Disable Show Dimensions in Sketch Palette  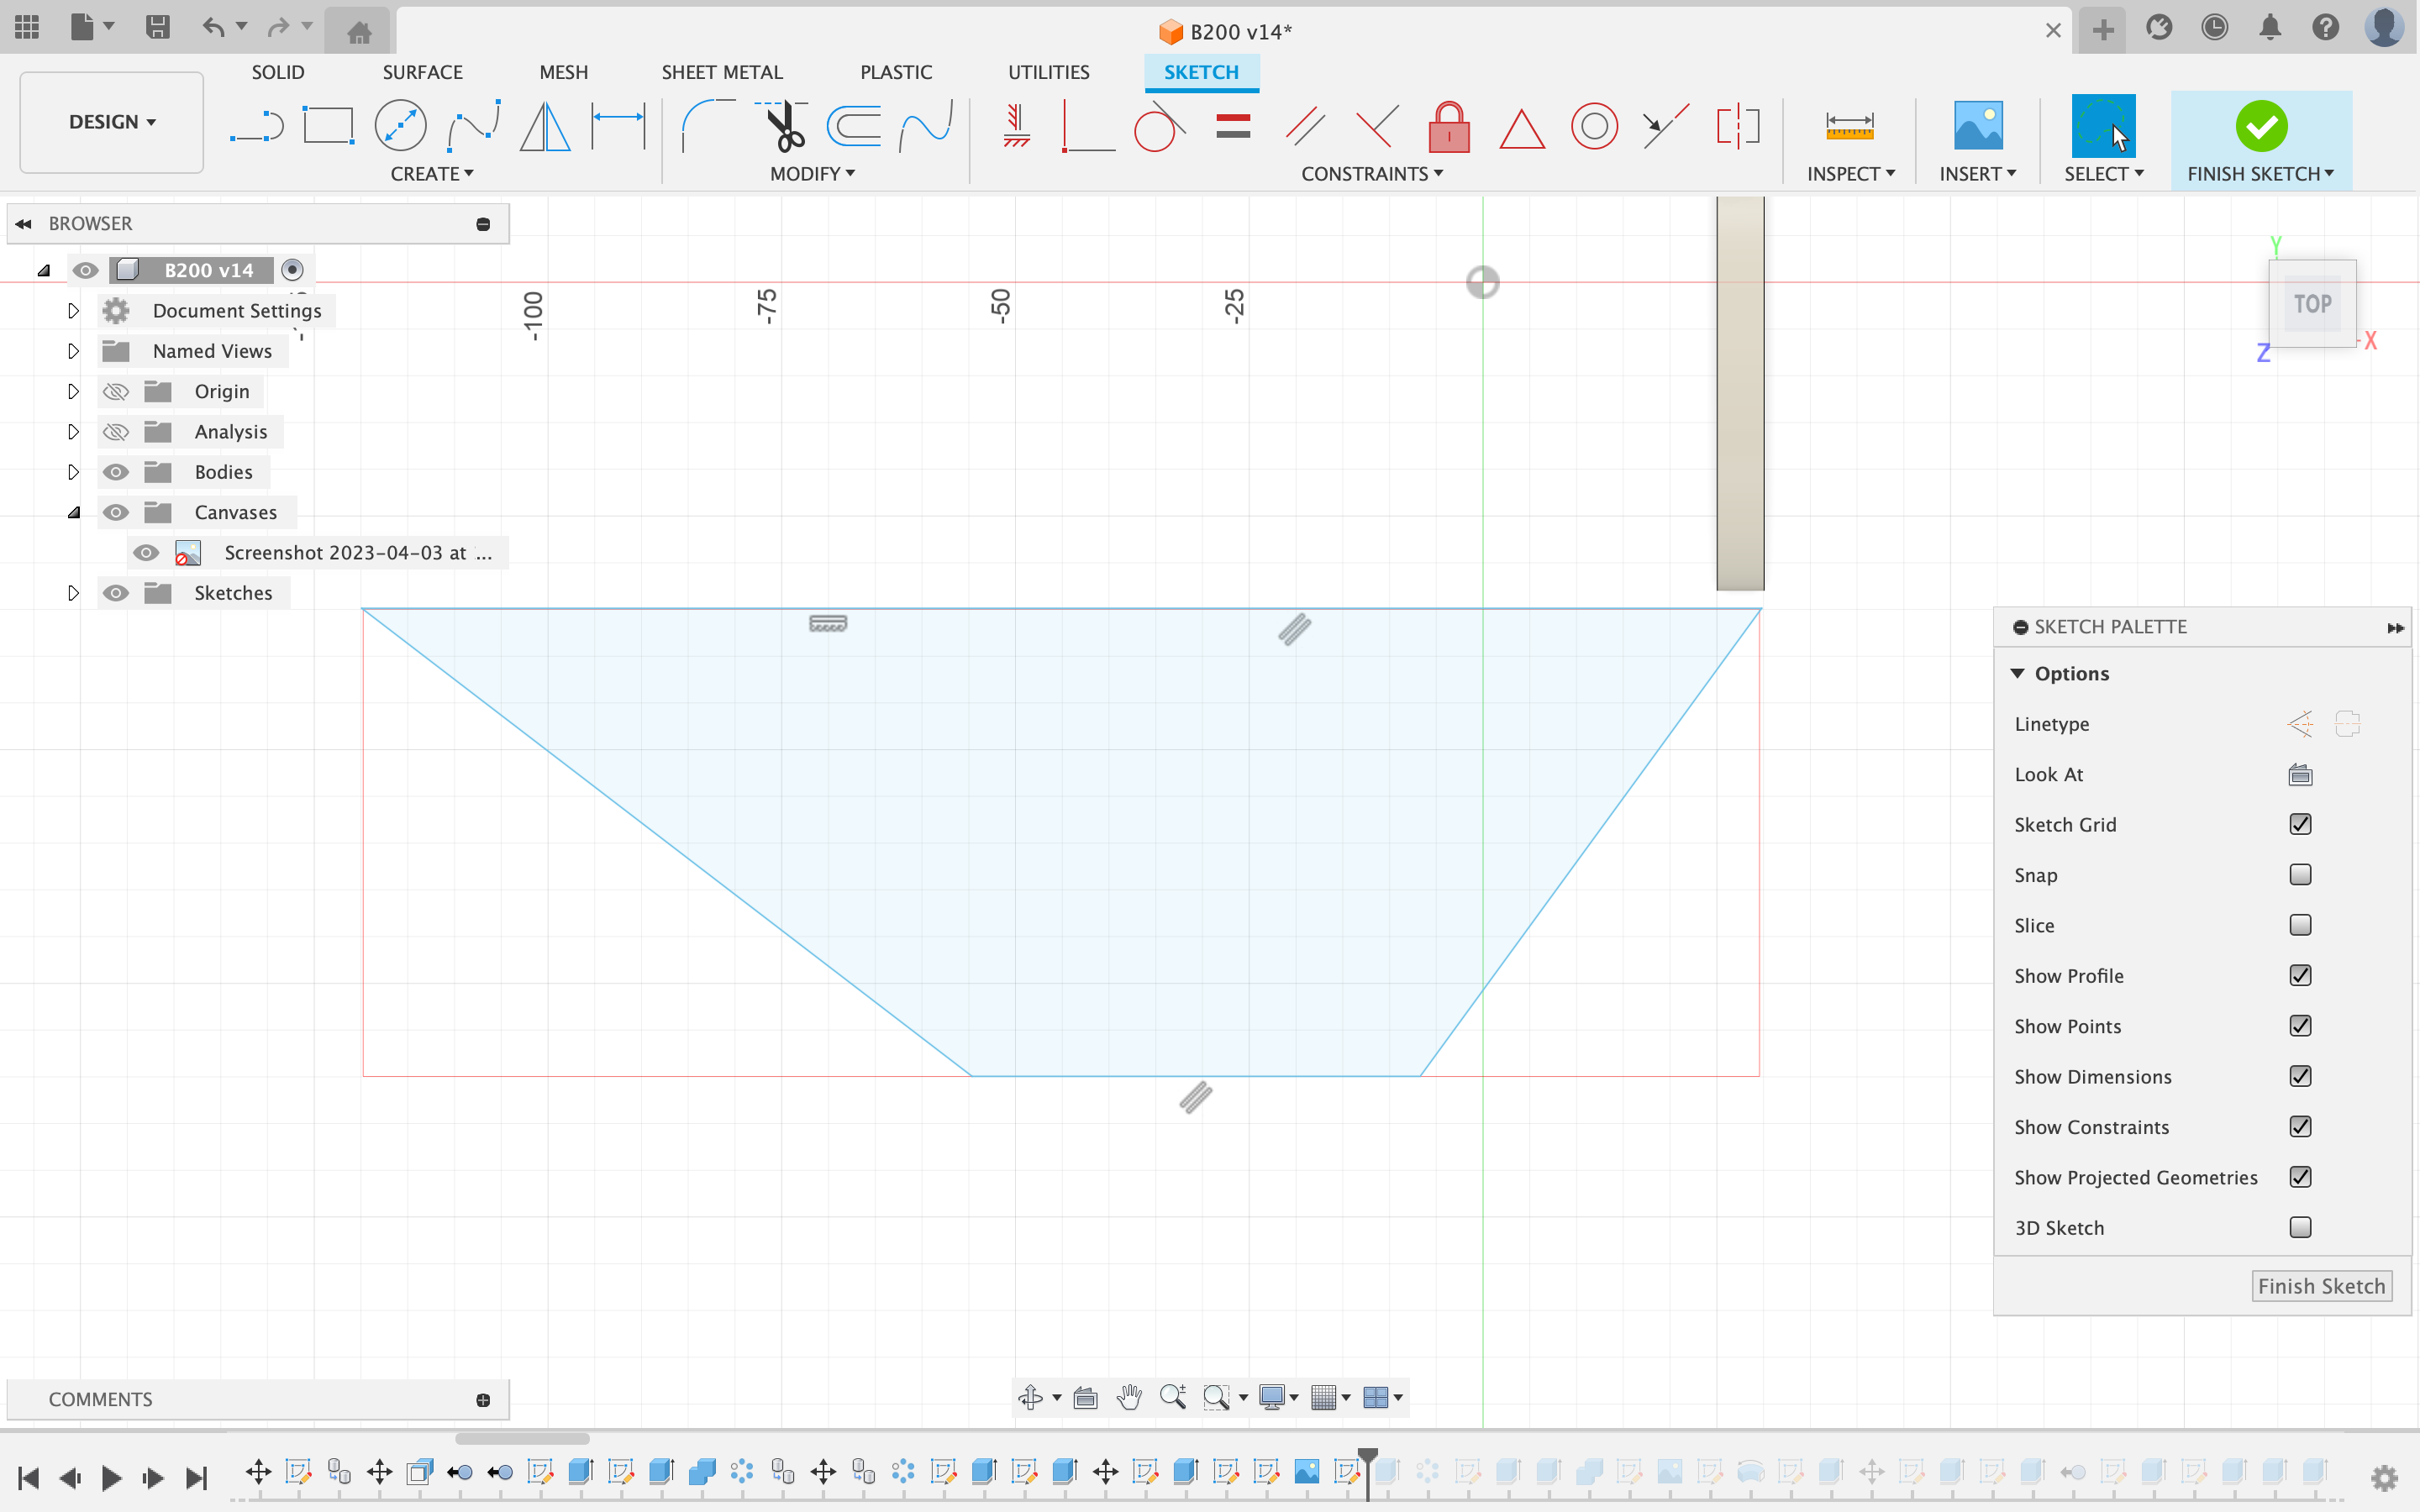click(2300, 1076)
